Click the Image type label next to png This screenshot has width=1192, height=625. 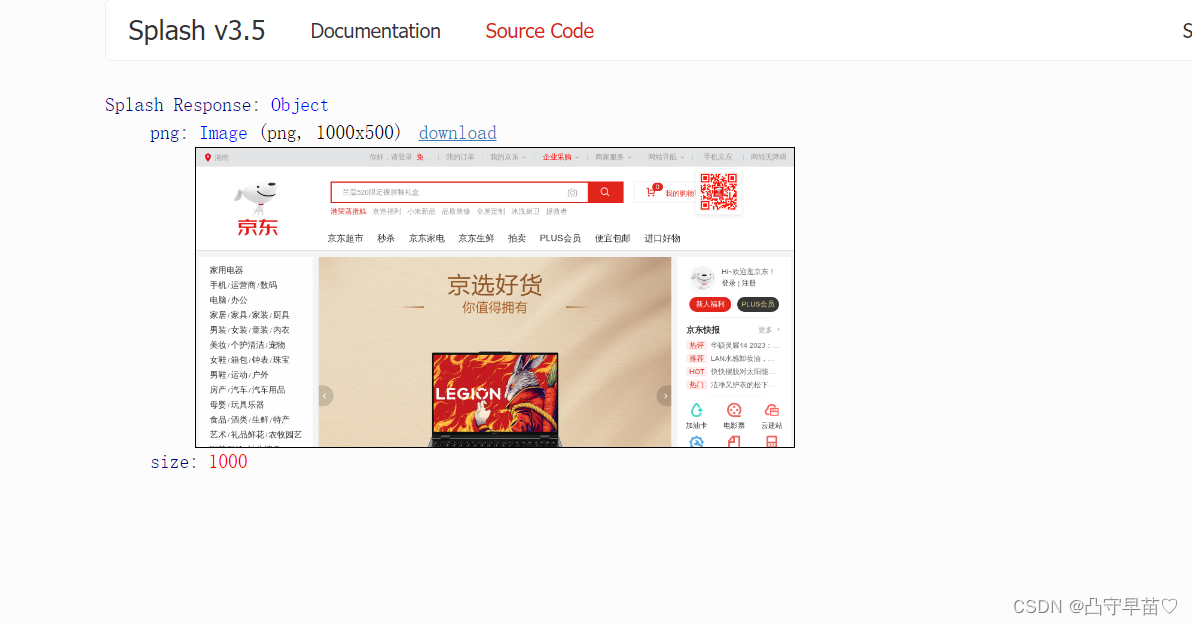pyautogui.click(x=224, y=133)
